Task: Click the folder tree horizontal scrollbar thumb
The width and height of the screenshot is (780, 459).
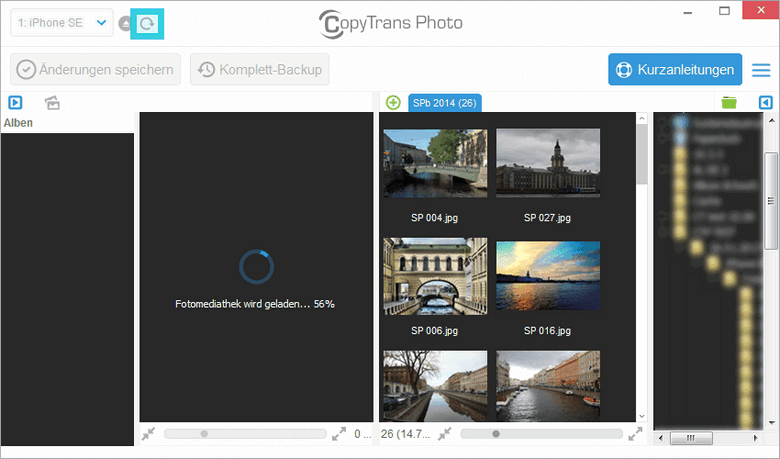Action: pos(691,438)
